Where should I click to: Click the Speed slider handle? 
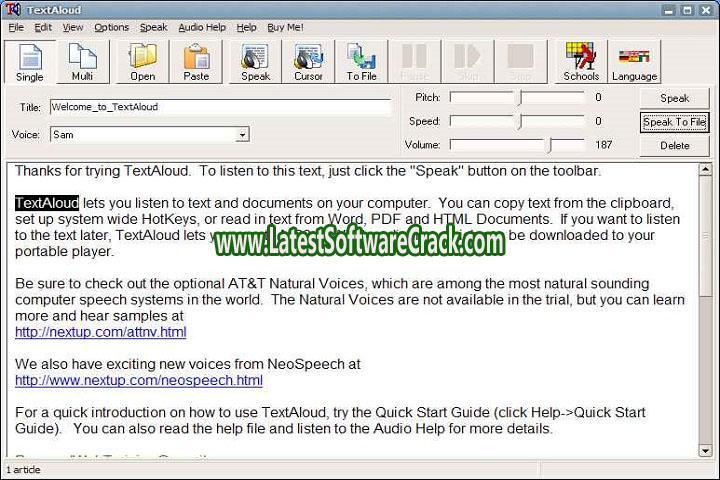tap(520, 121)
